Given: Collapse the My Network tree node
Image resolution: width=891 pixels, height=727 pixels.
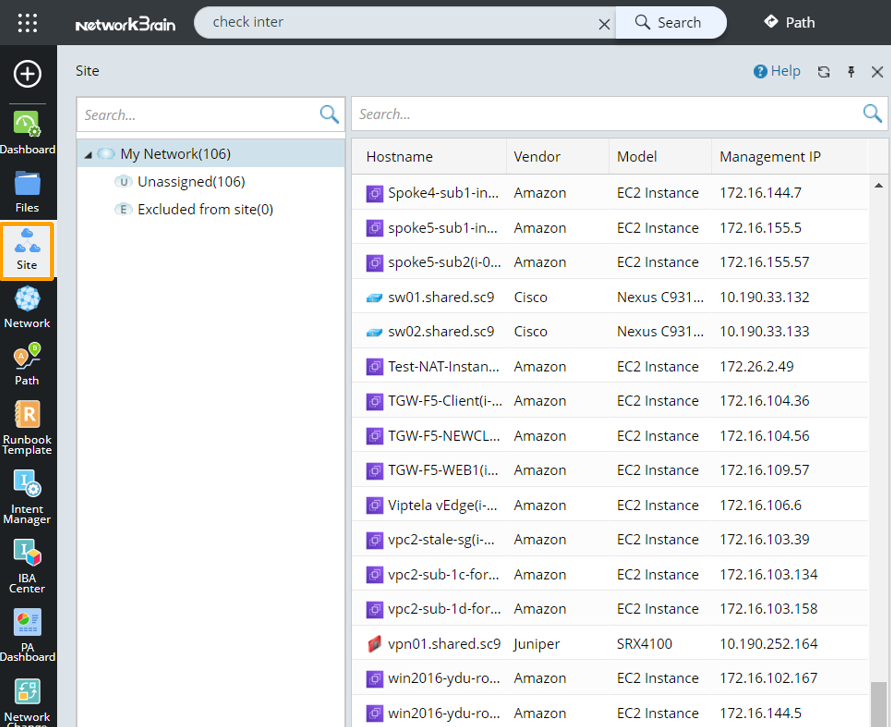Looking at the screenshot, I should coord(88,154).
